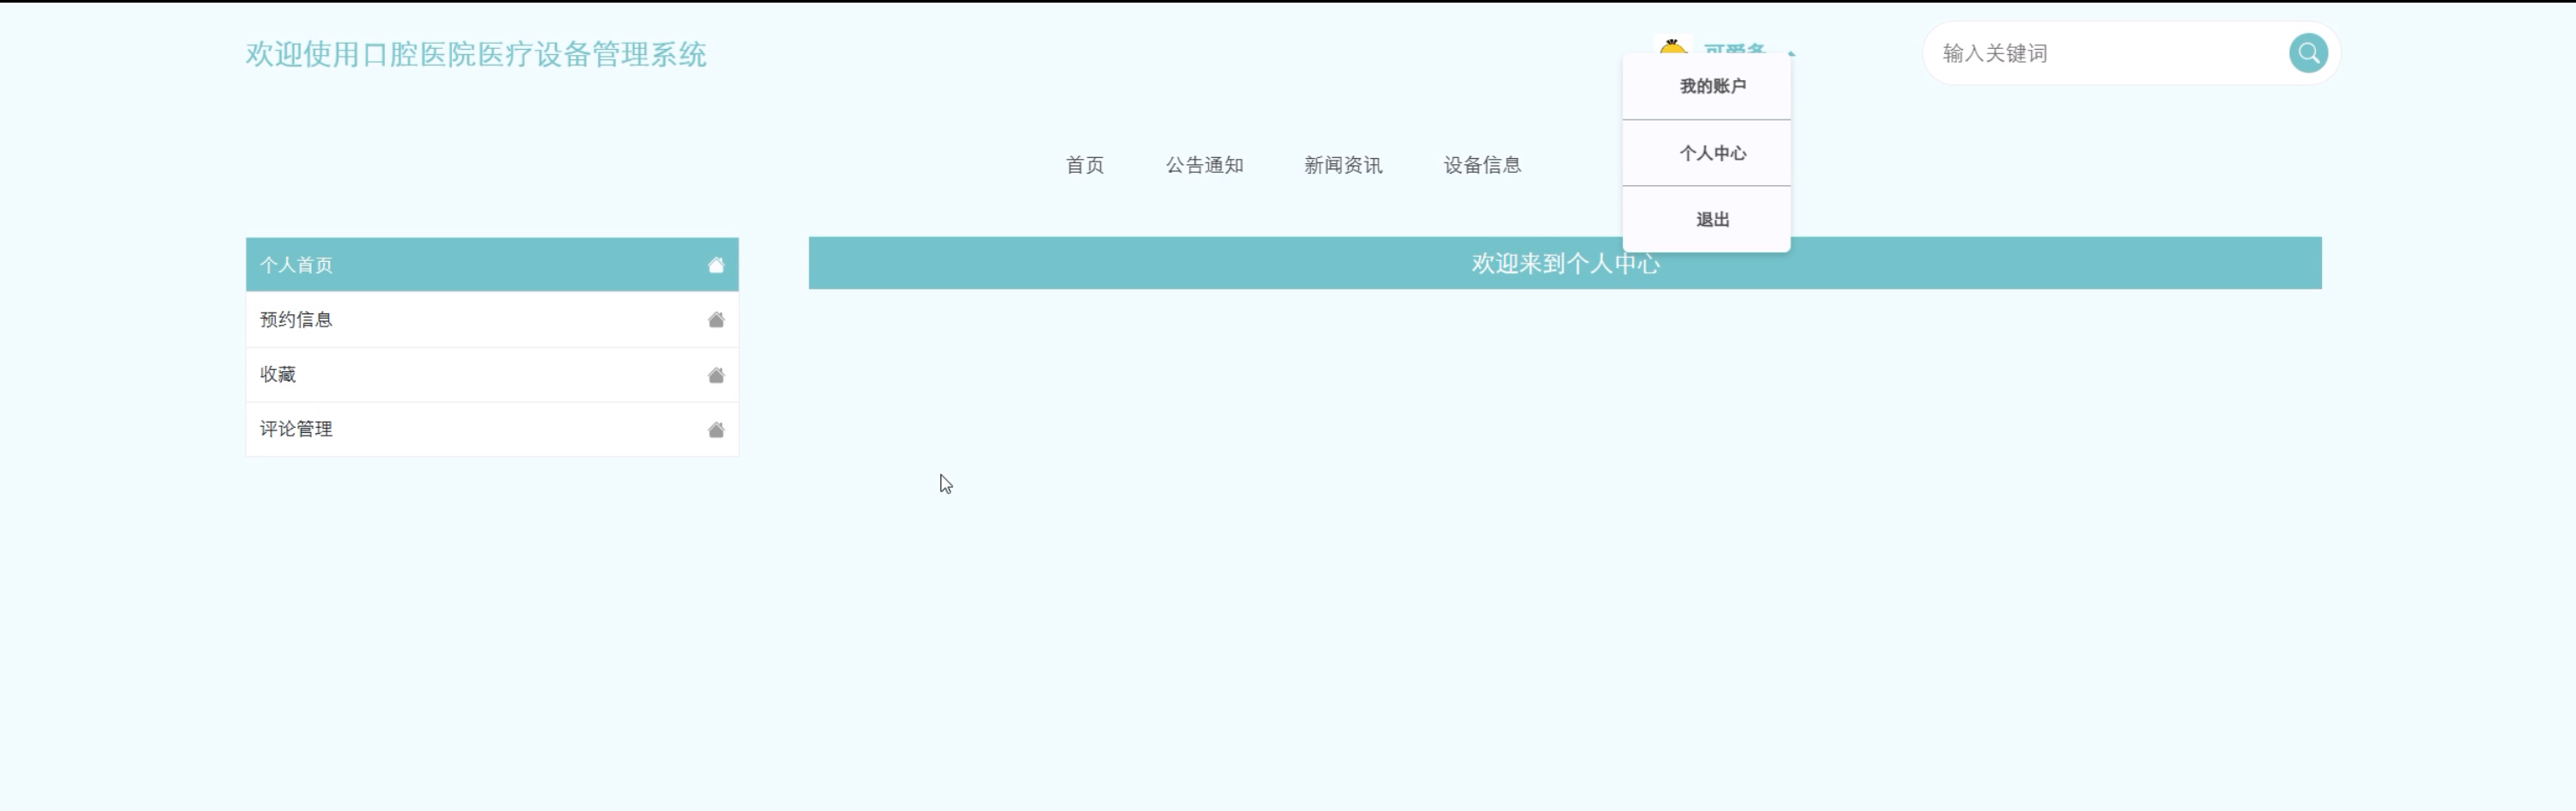Open the 公告通知 navigation tab
2576x811 pixels.
coord(1204,165)
